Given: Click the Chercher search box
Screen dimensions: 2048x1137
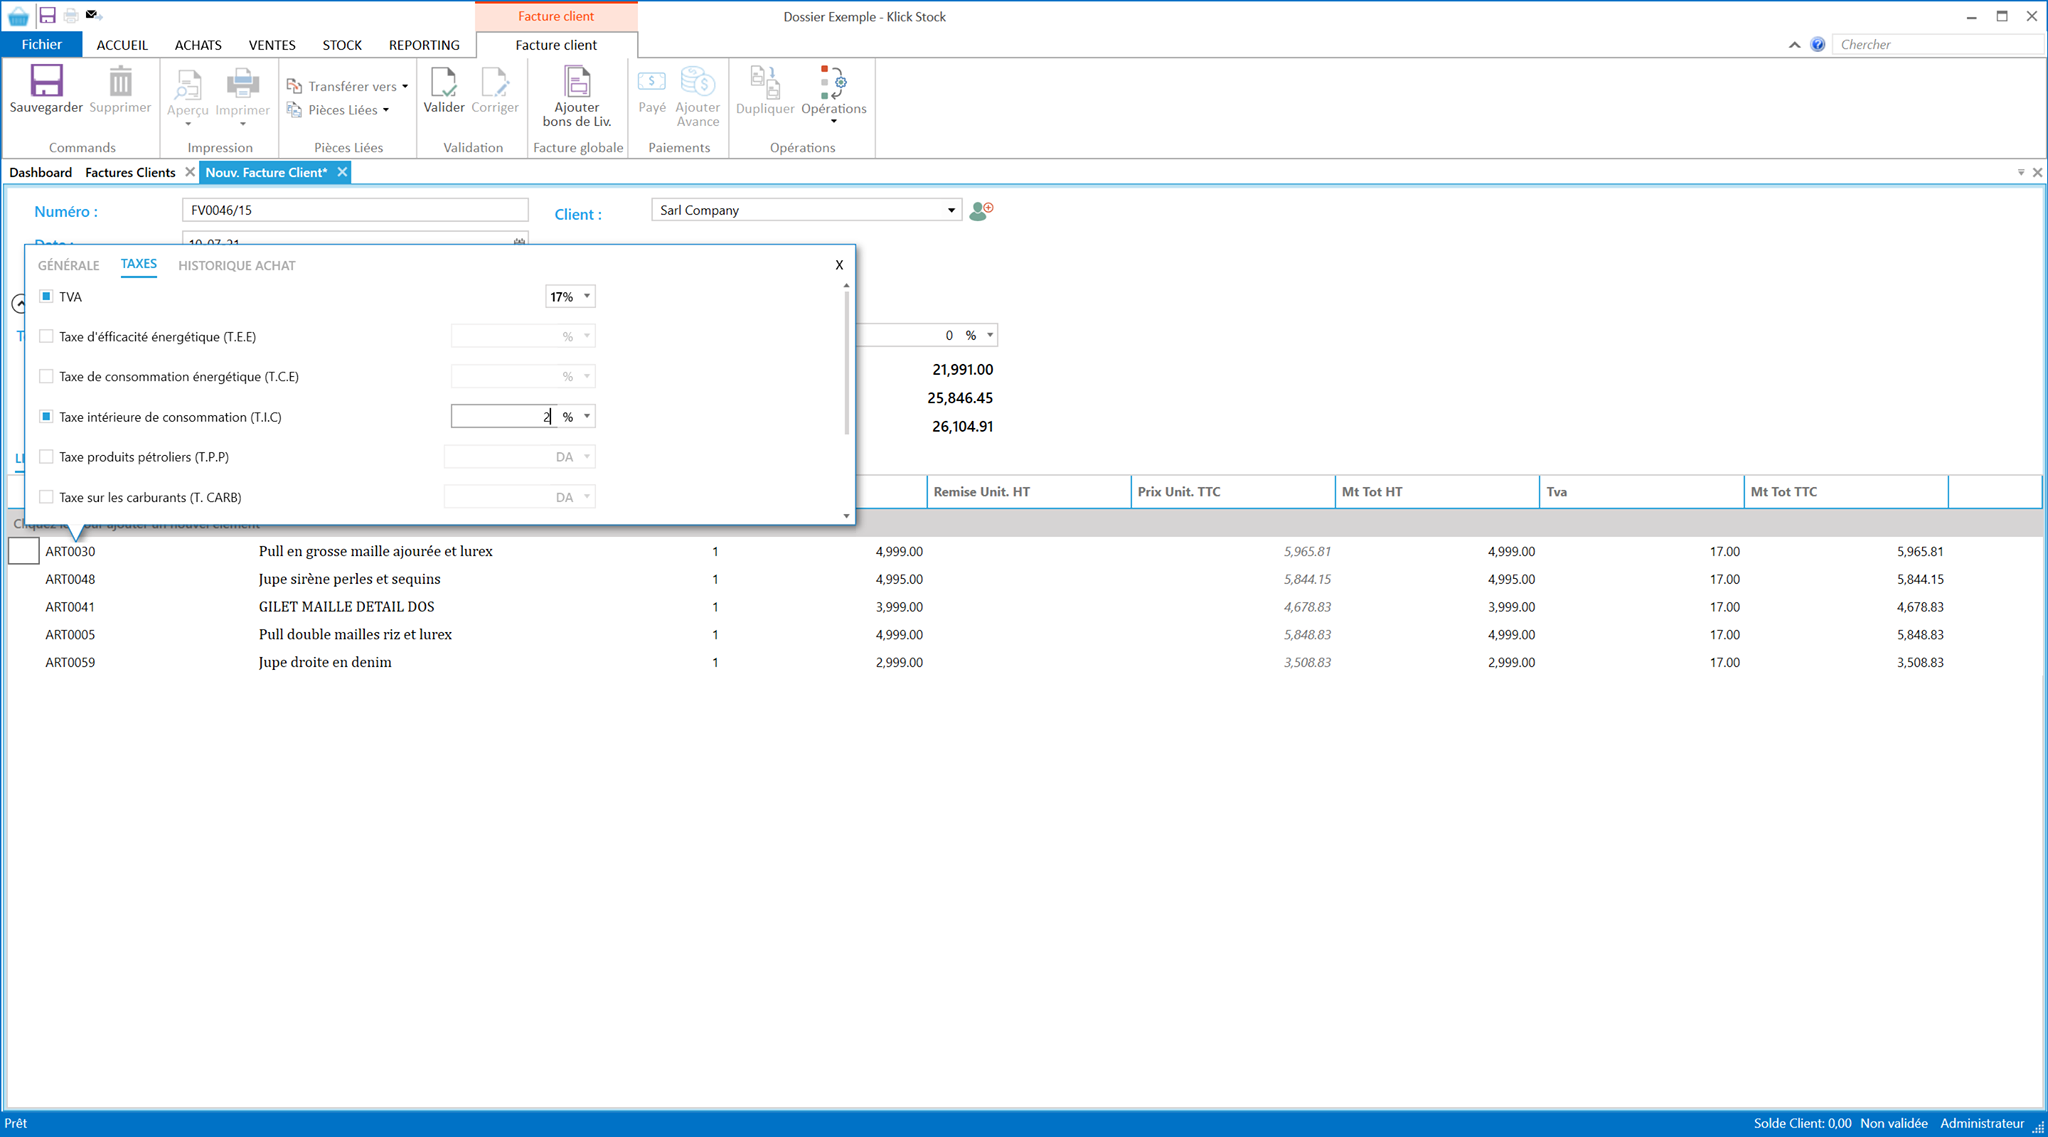Looking at the screenshot, I should click(x=1937, y=44).
